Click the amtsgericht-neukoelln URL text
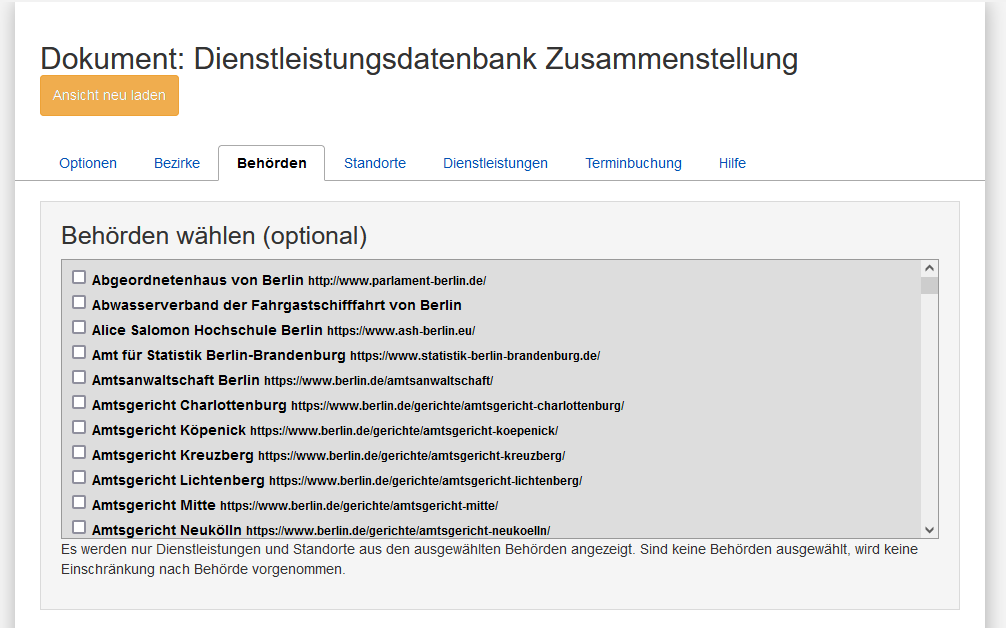1006x628 pixels. point(398,531)
